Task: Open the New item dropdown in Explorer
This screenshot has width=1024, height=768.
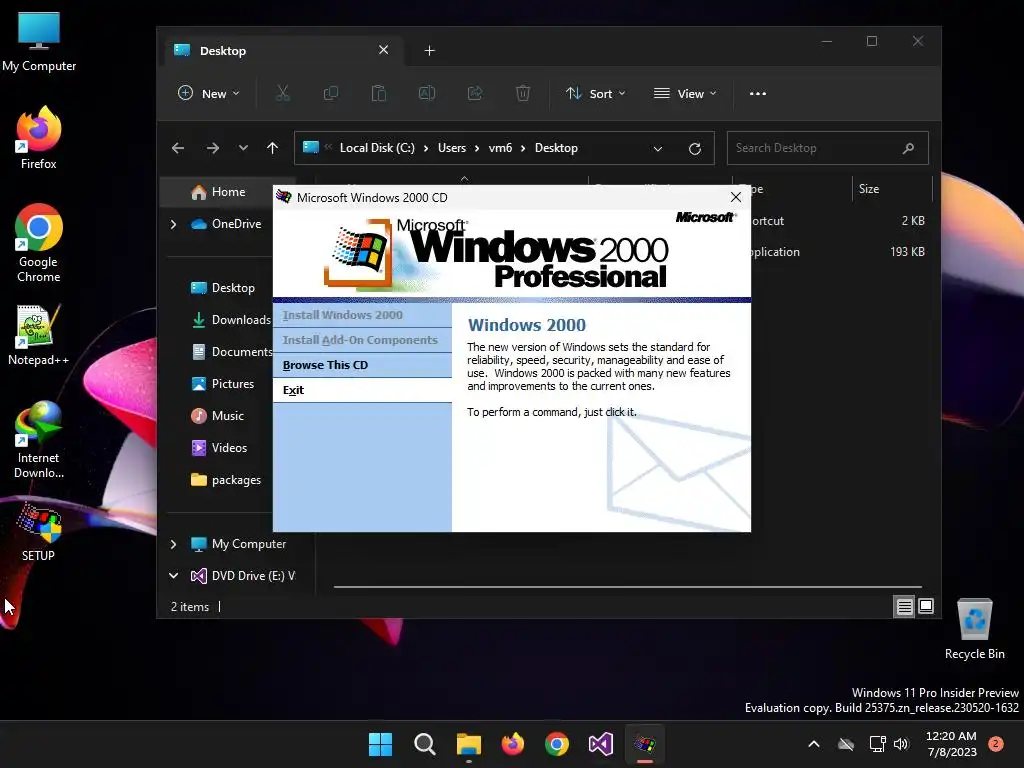Action: click(209, 93)
